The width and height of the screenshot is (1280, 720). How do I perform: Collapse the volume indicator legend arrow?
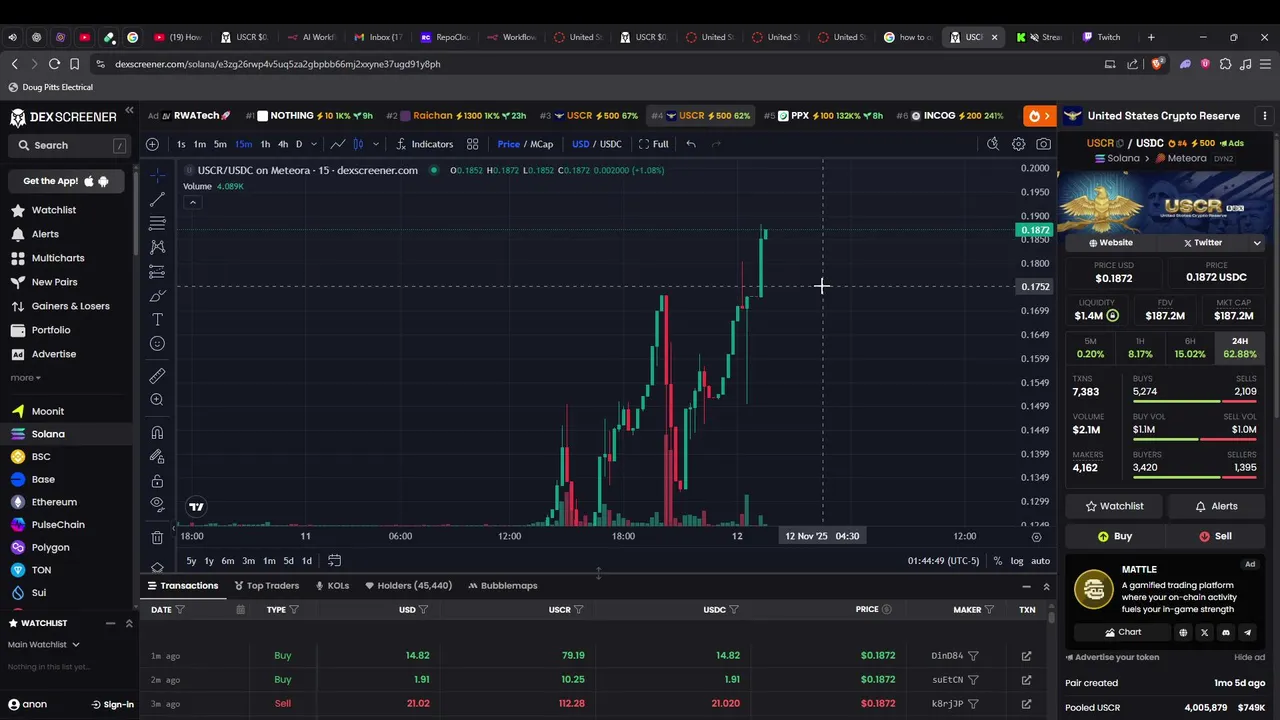(x=192, y=203)
